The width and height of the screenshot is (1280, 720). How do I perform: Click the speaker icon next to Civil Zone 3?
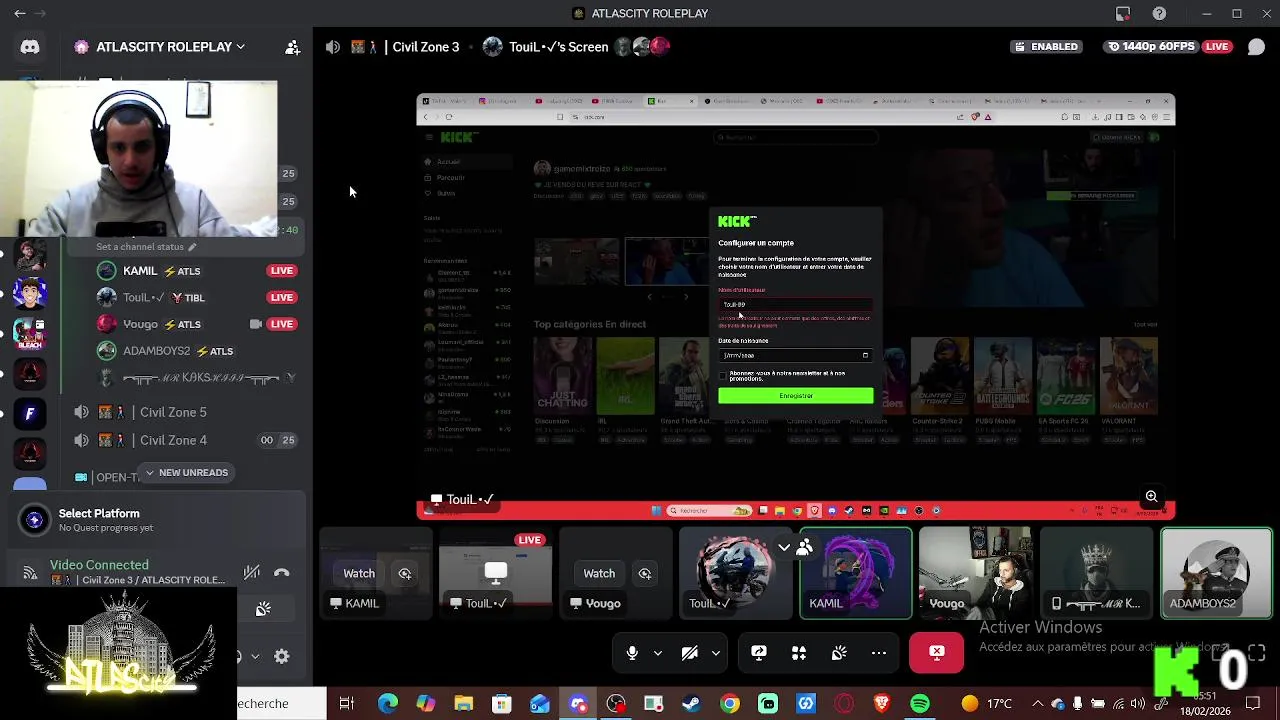pyautogui.click(x=333, y=47)
